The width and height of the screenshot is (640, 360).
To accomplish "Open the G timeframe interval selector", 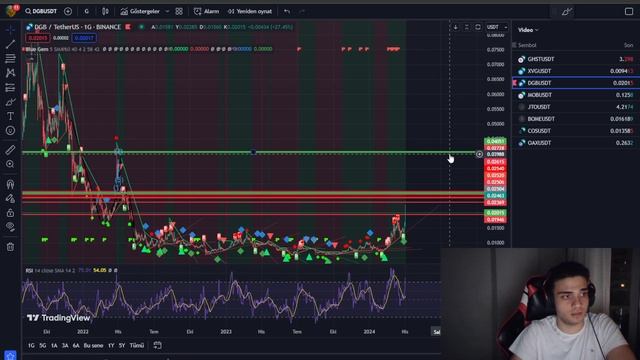I will [x=87, y=11].
